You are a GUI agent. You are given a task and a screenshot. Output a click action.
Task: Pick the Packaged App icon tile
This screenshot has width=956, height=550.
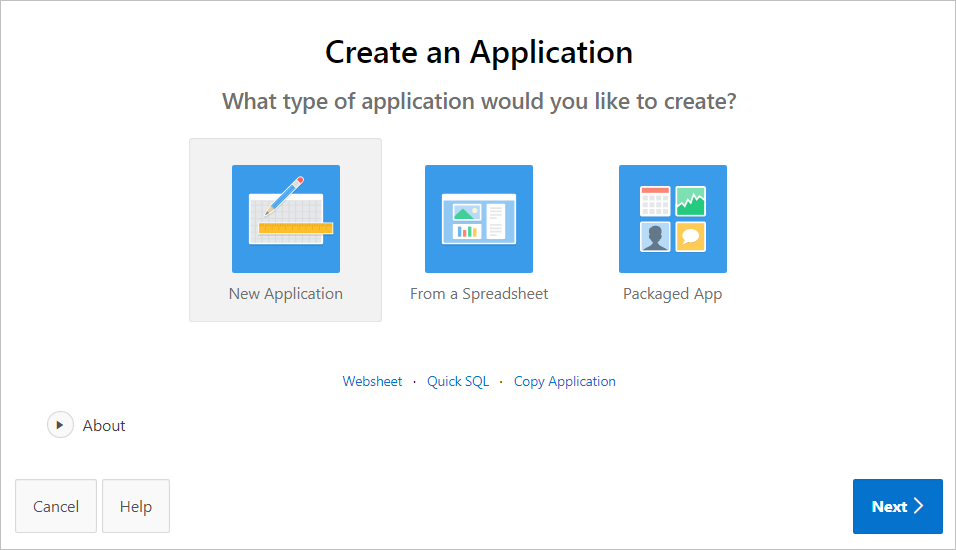(x=672, y=218)
